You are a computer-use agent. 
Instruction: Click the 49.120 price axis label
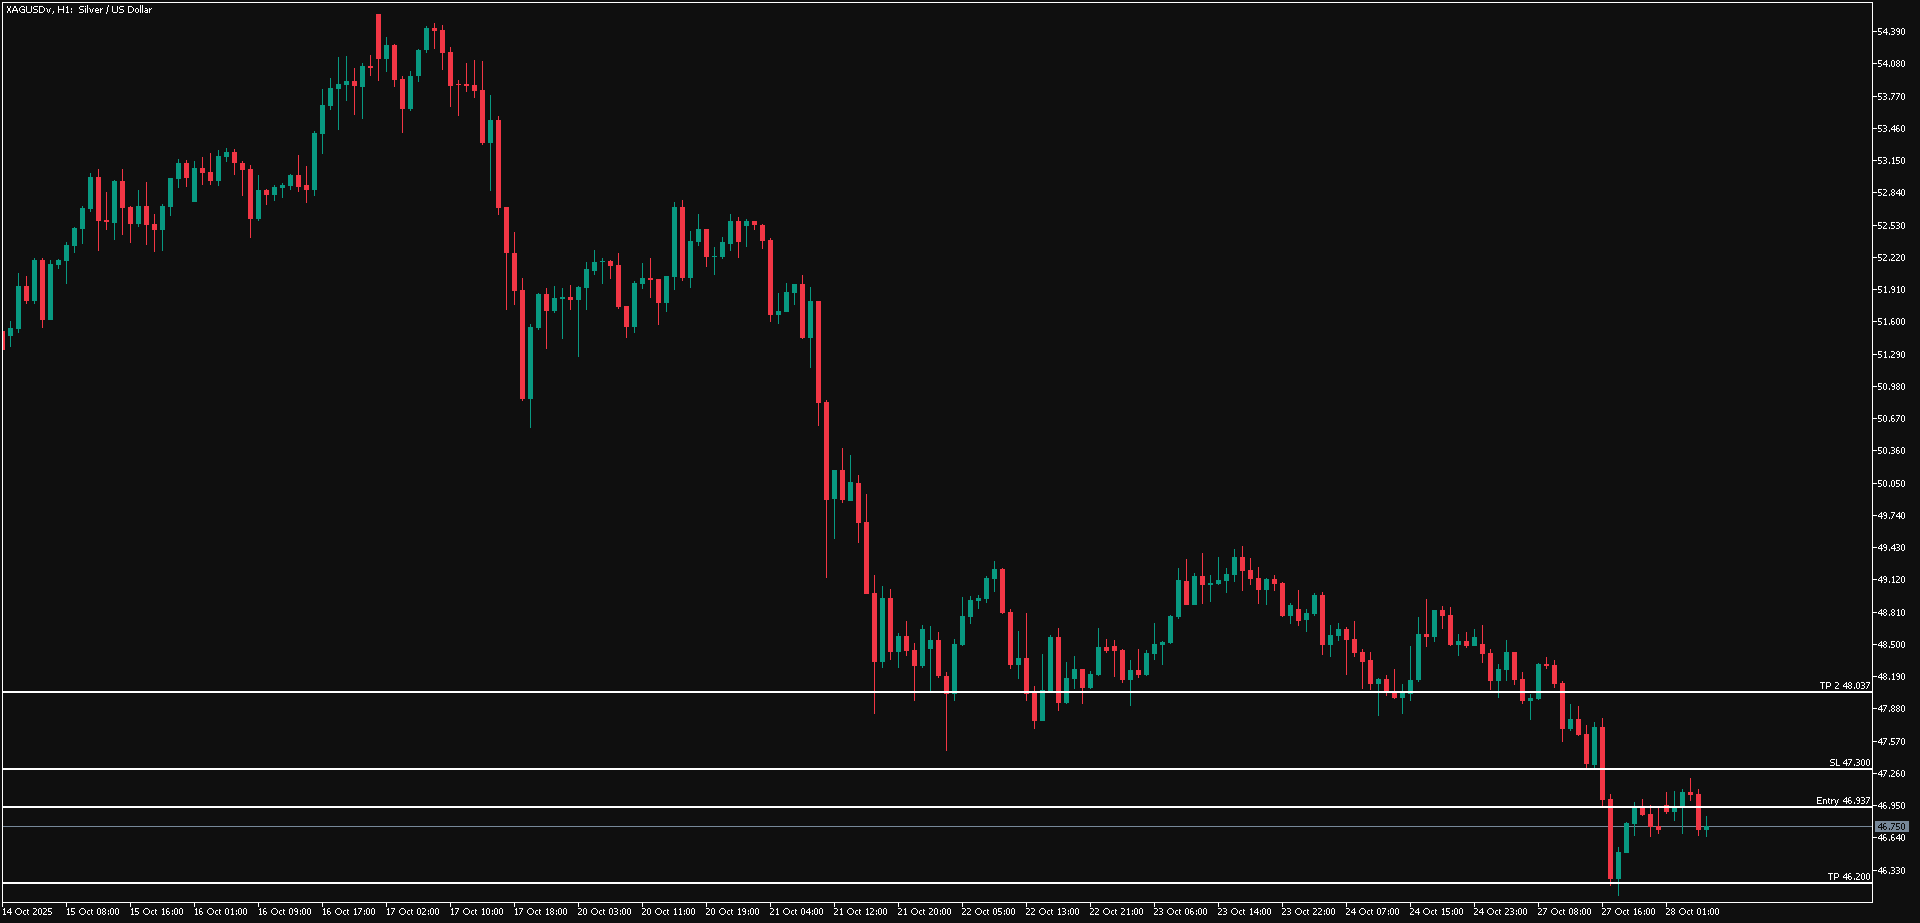click(1891, 580)
